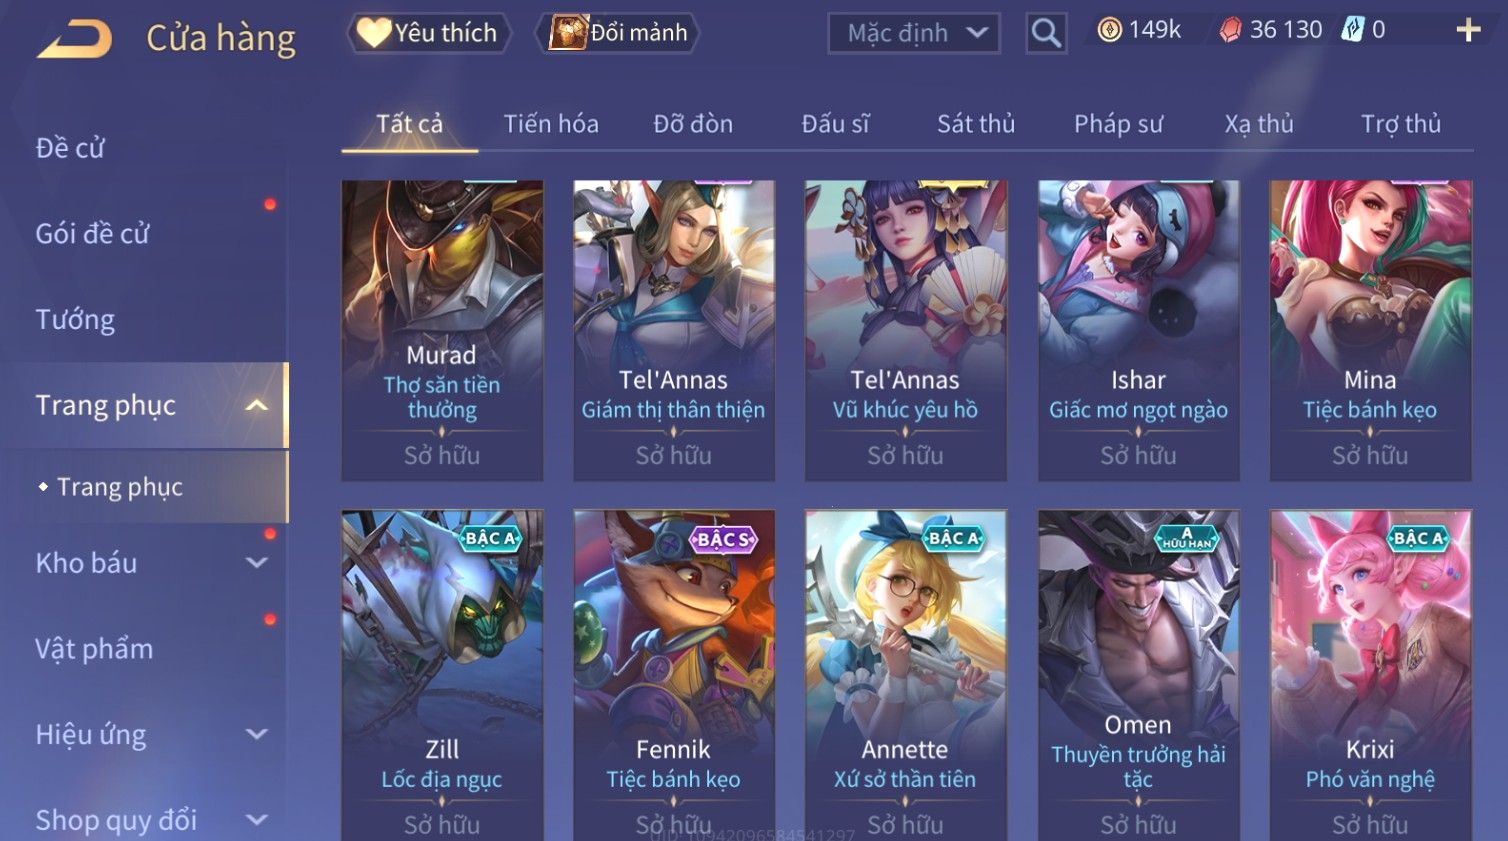1508x841 pixels.
Task: Open Tướng in the sidebar
Action: (75, 320)
